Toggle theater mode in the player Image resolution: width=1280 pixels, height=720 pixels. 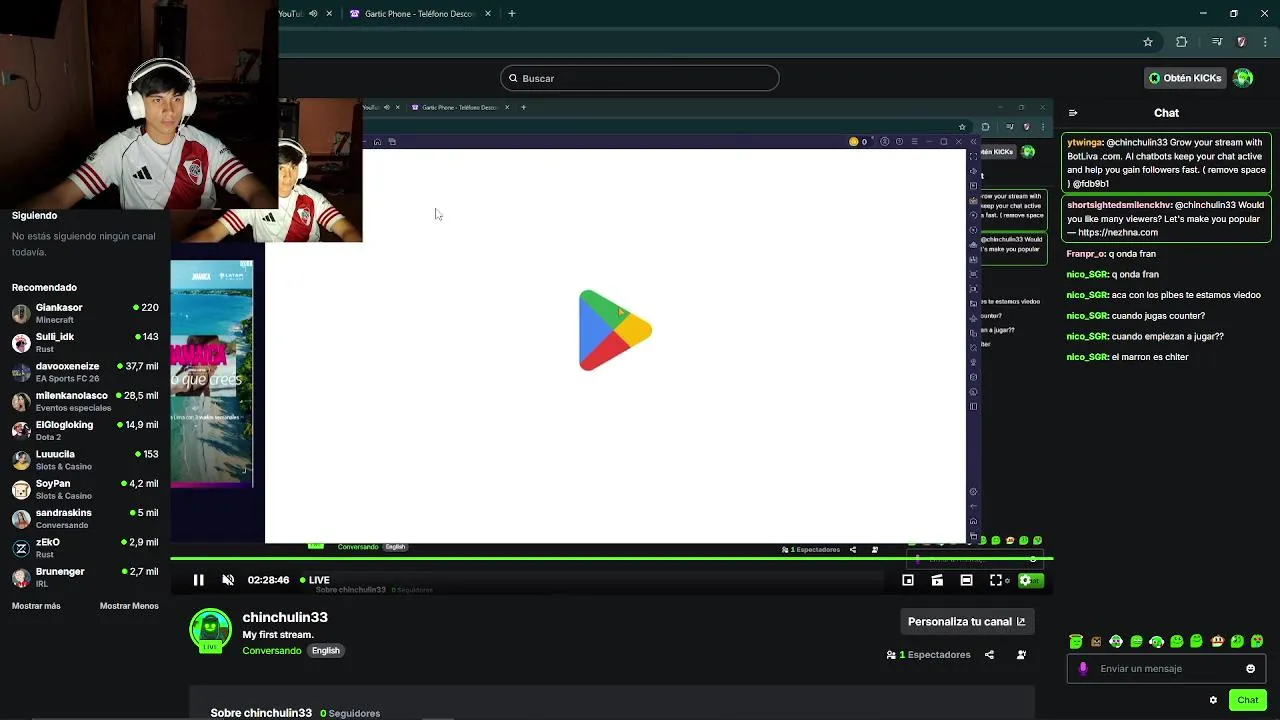[x=966, y=580]
